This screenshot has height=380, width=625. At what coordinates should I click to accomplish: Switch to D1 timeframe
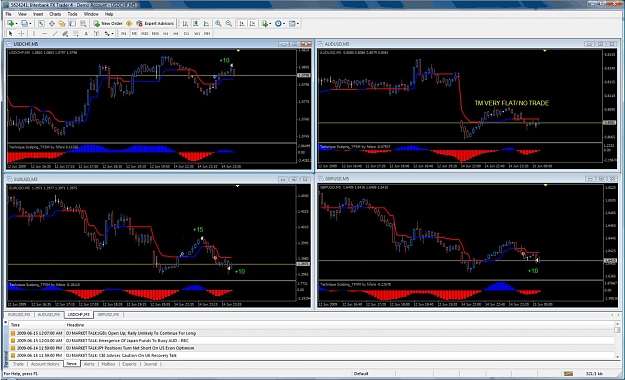click(186, 33)
